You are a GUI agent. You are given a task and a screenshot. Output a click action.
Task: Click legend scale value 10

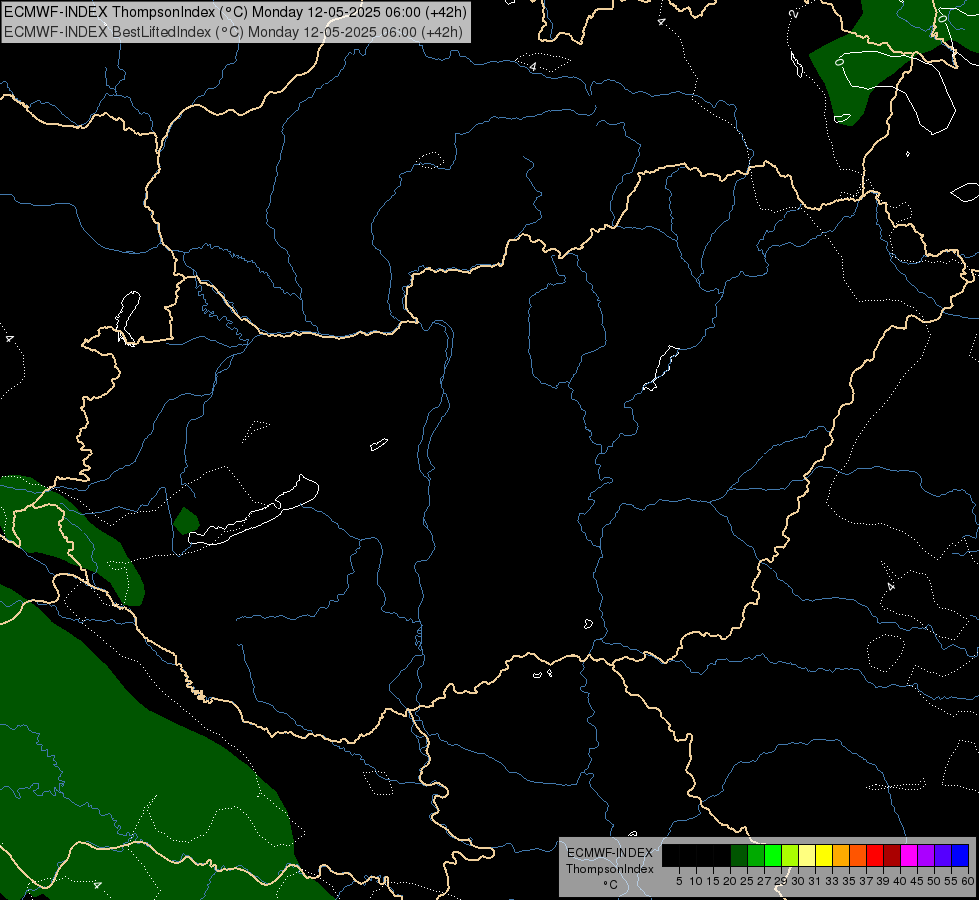point(696,881)
